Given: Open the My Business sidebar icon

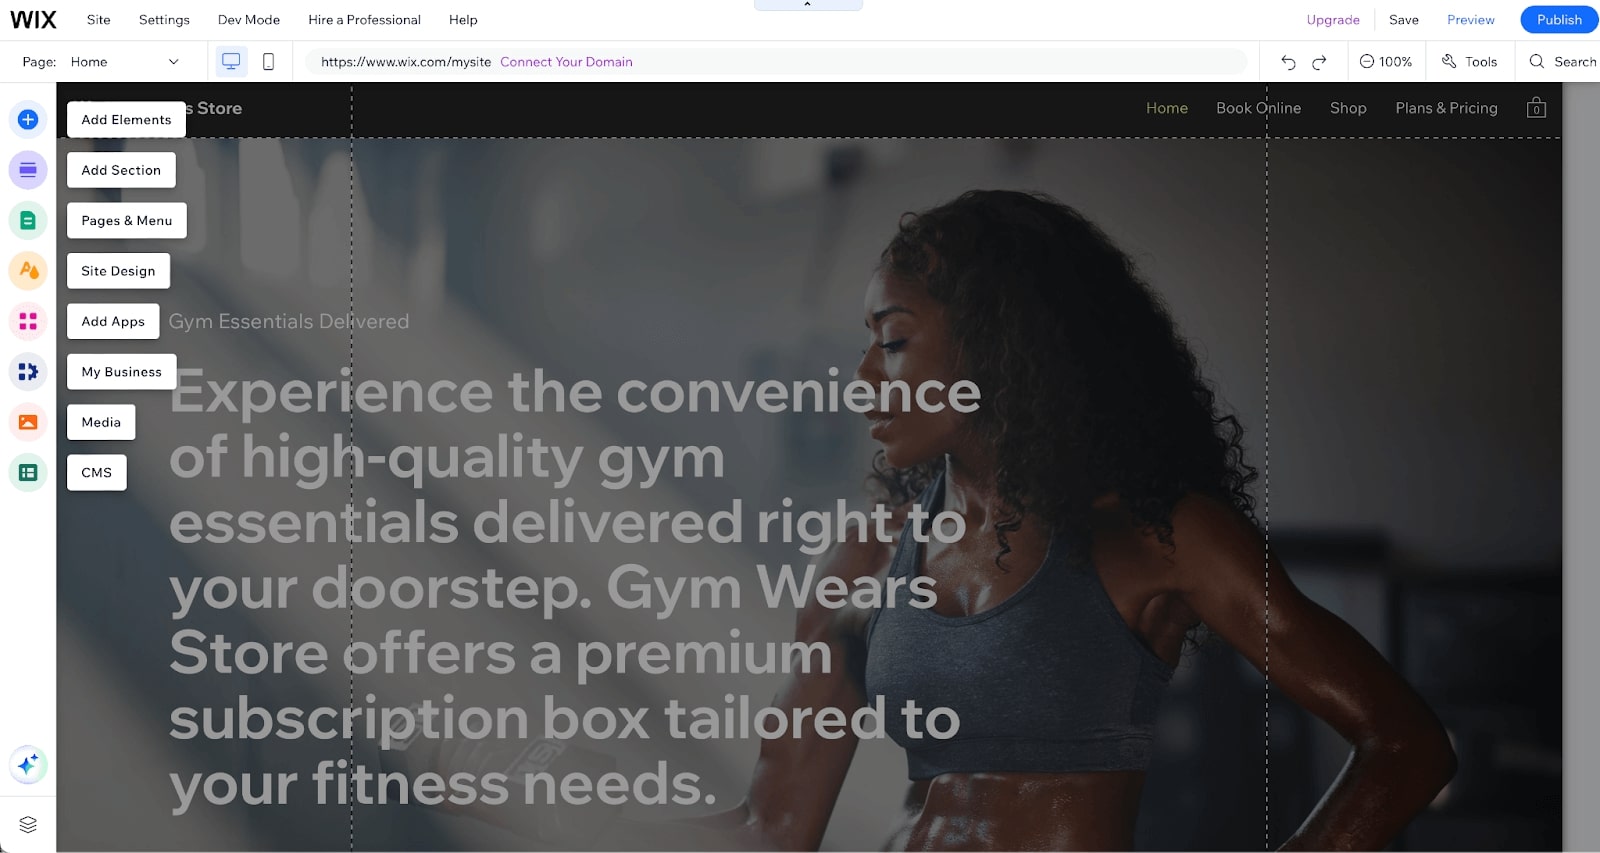Looking at the screenshot, I should tap(28, 372).
